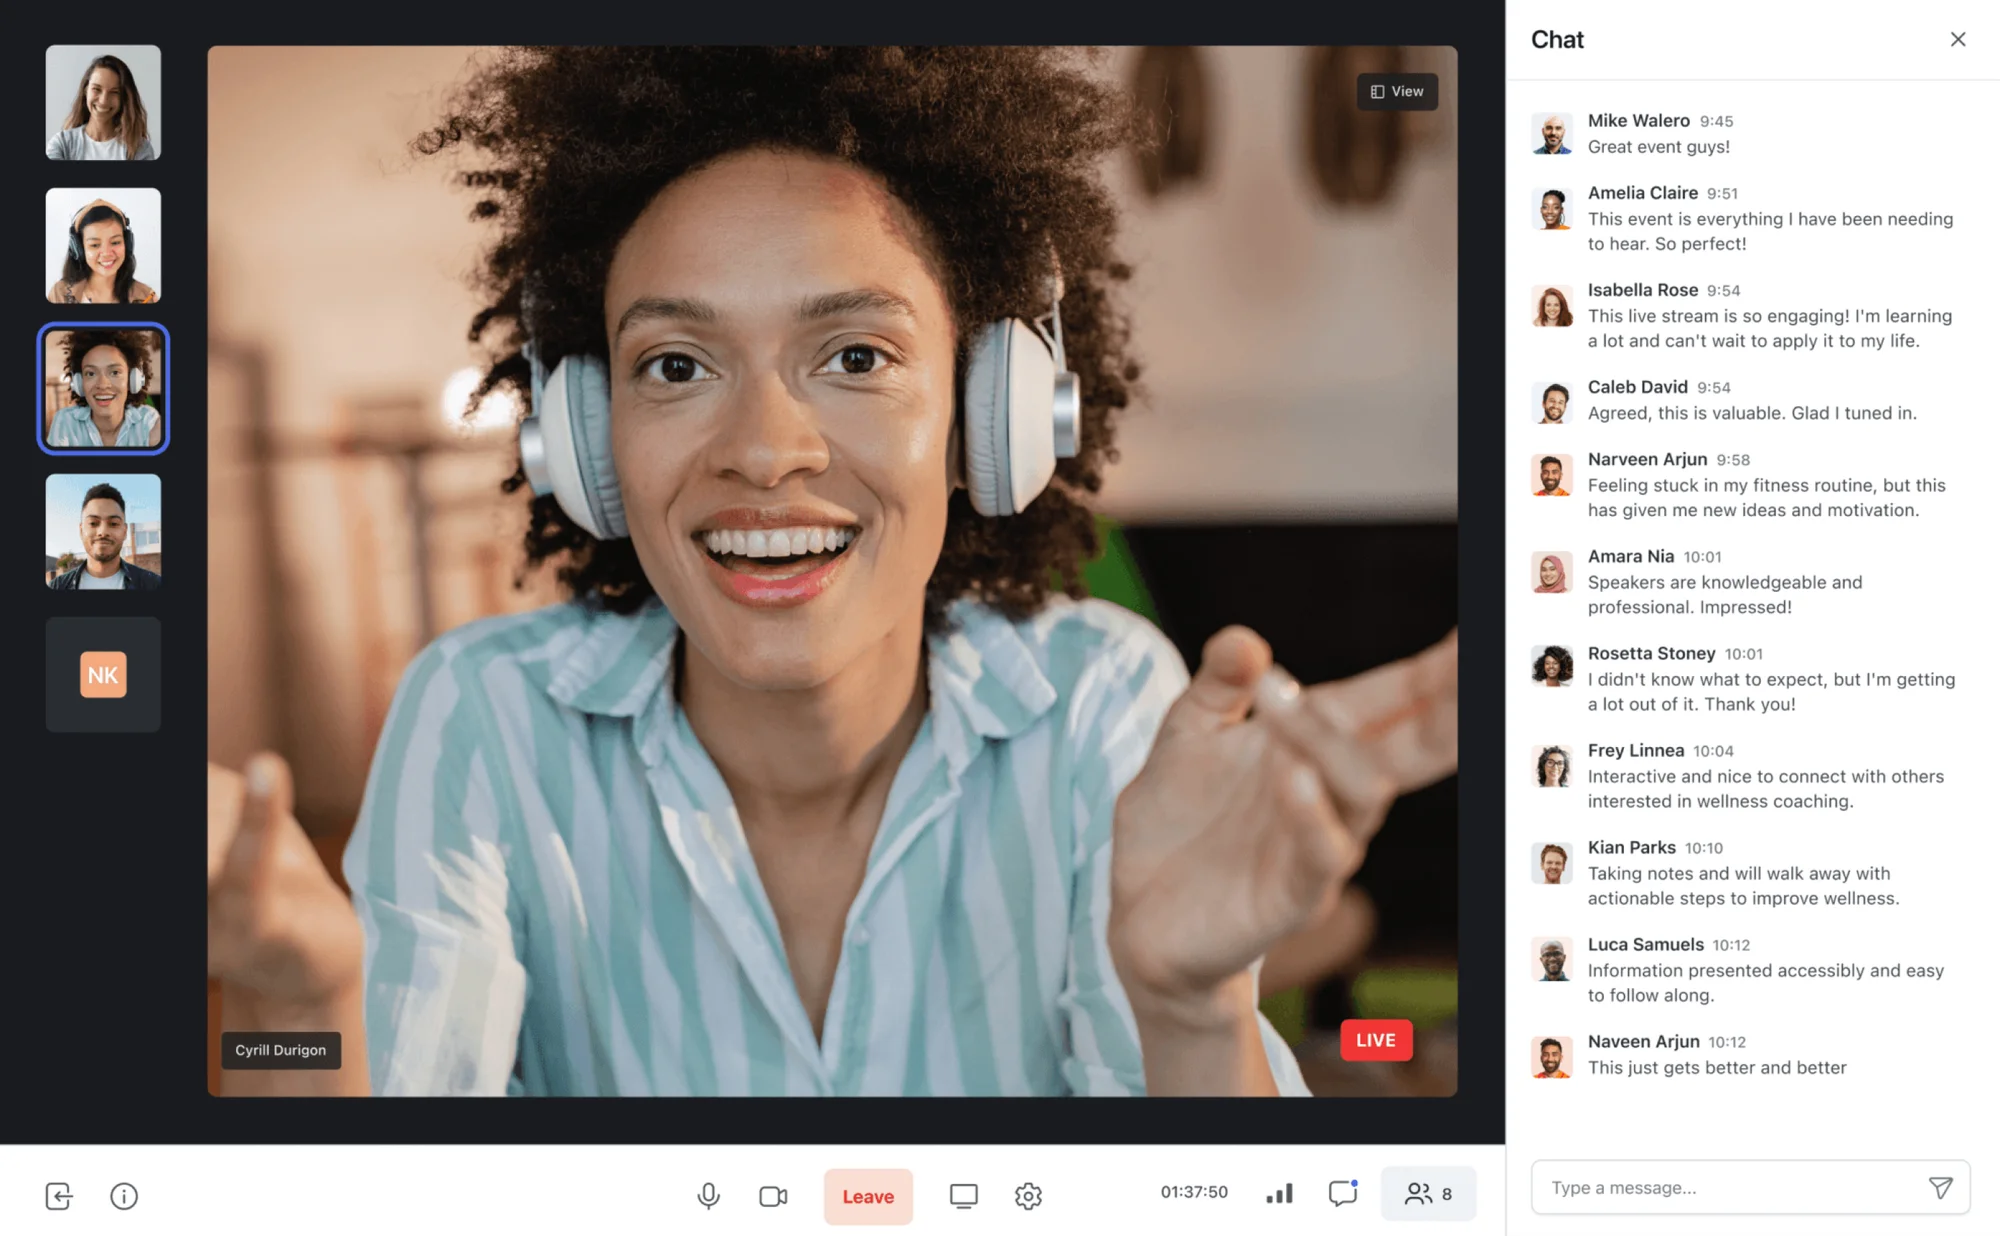
Task: Open settings gear icon
Action: 1028,1195
